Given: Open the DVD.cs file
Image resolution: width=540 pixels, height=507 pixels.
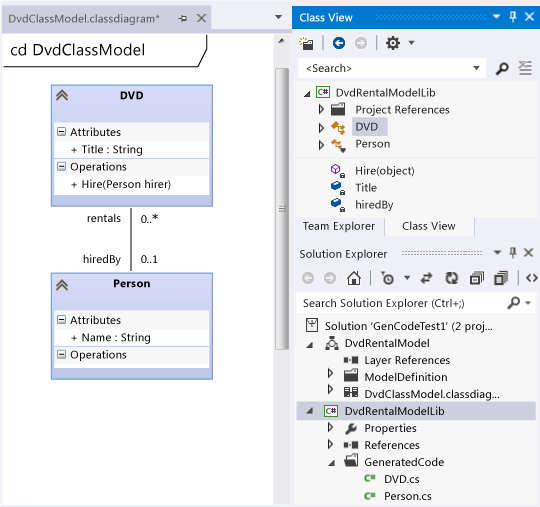Looking at the screenshot, I should 402,479.
